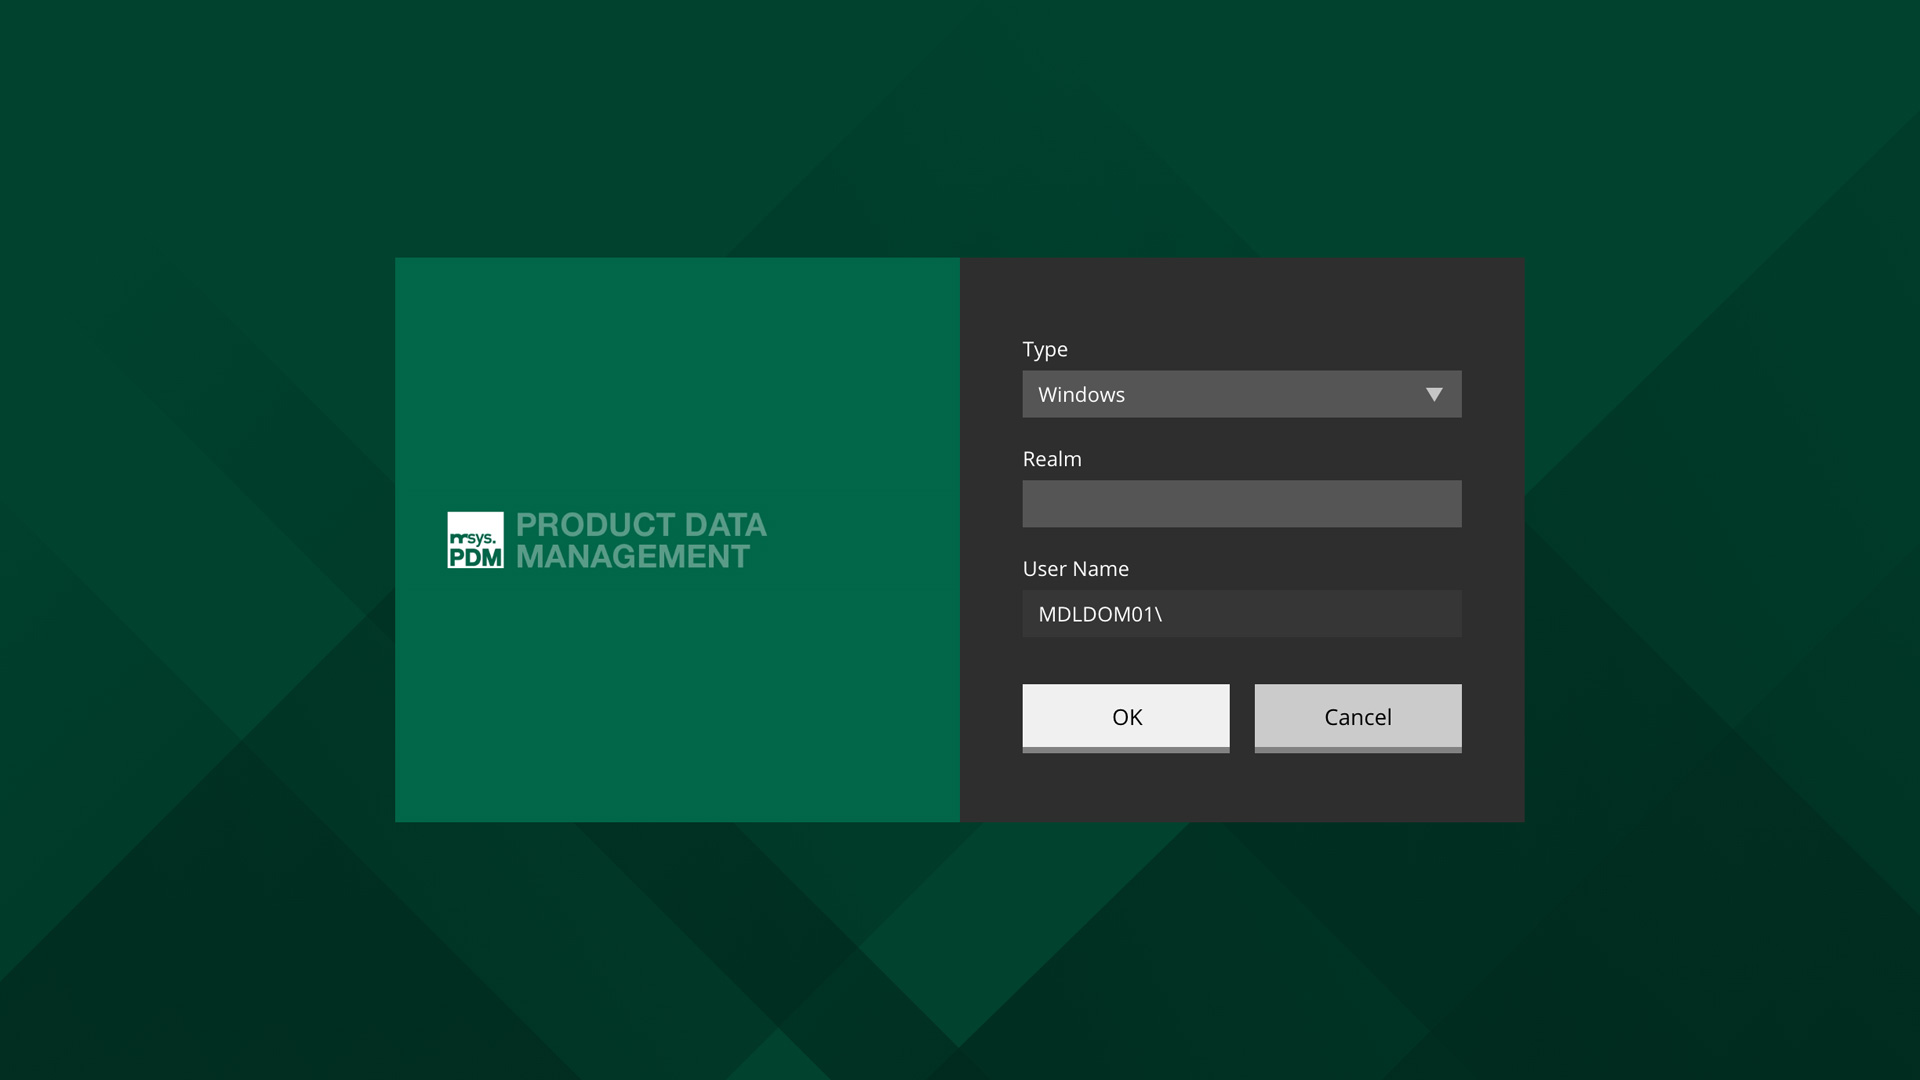
Task: Click the 'PDM' letters in the logo
Action: [x=476, y=557]
